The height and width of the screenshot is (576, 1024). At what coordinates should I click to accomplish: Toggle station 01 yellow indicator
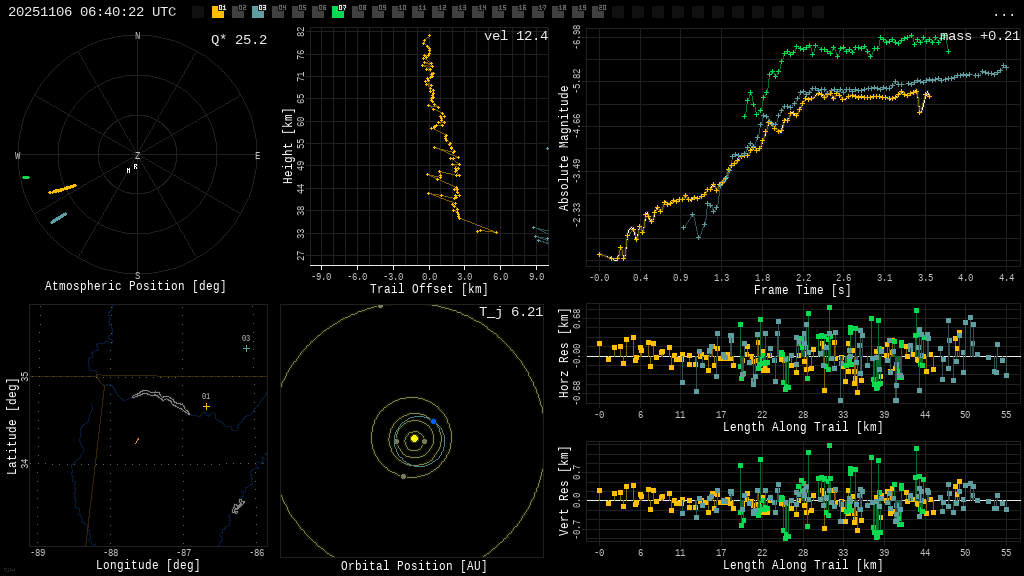point(218,12)
